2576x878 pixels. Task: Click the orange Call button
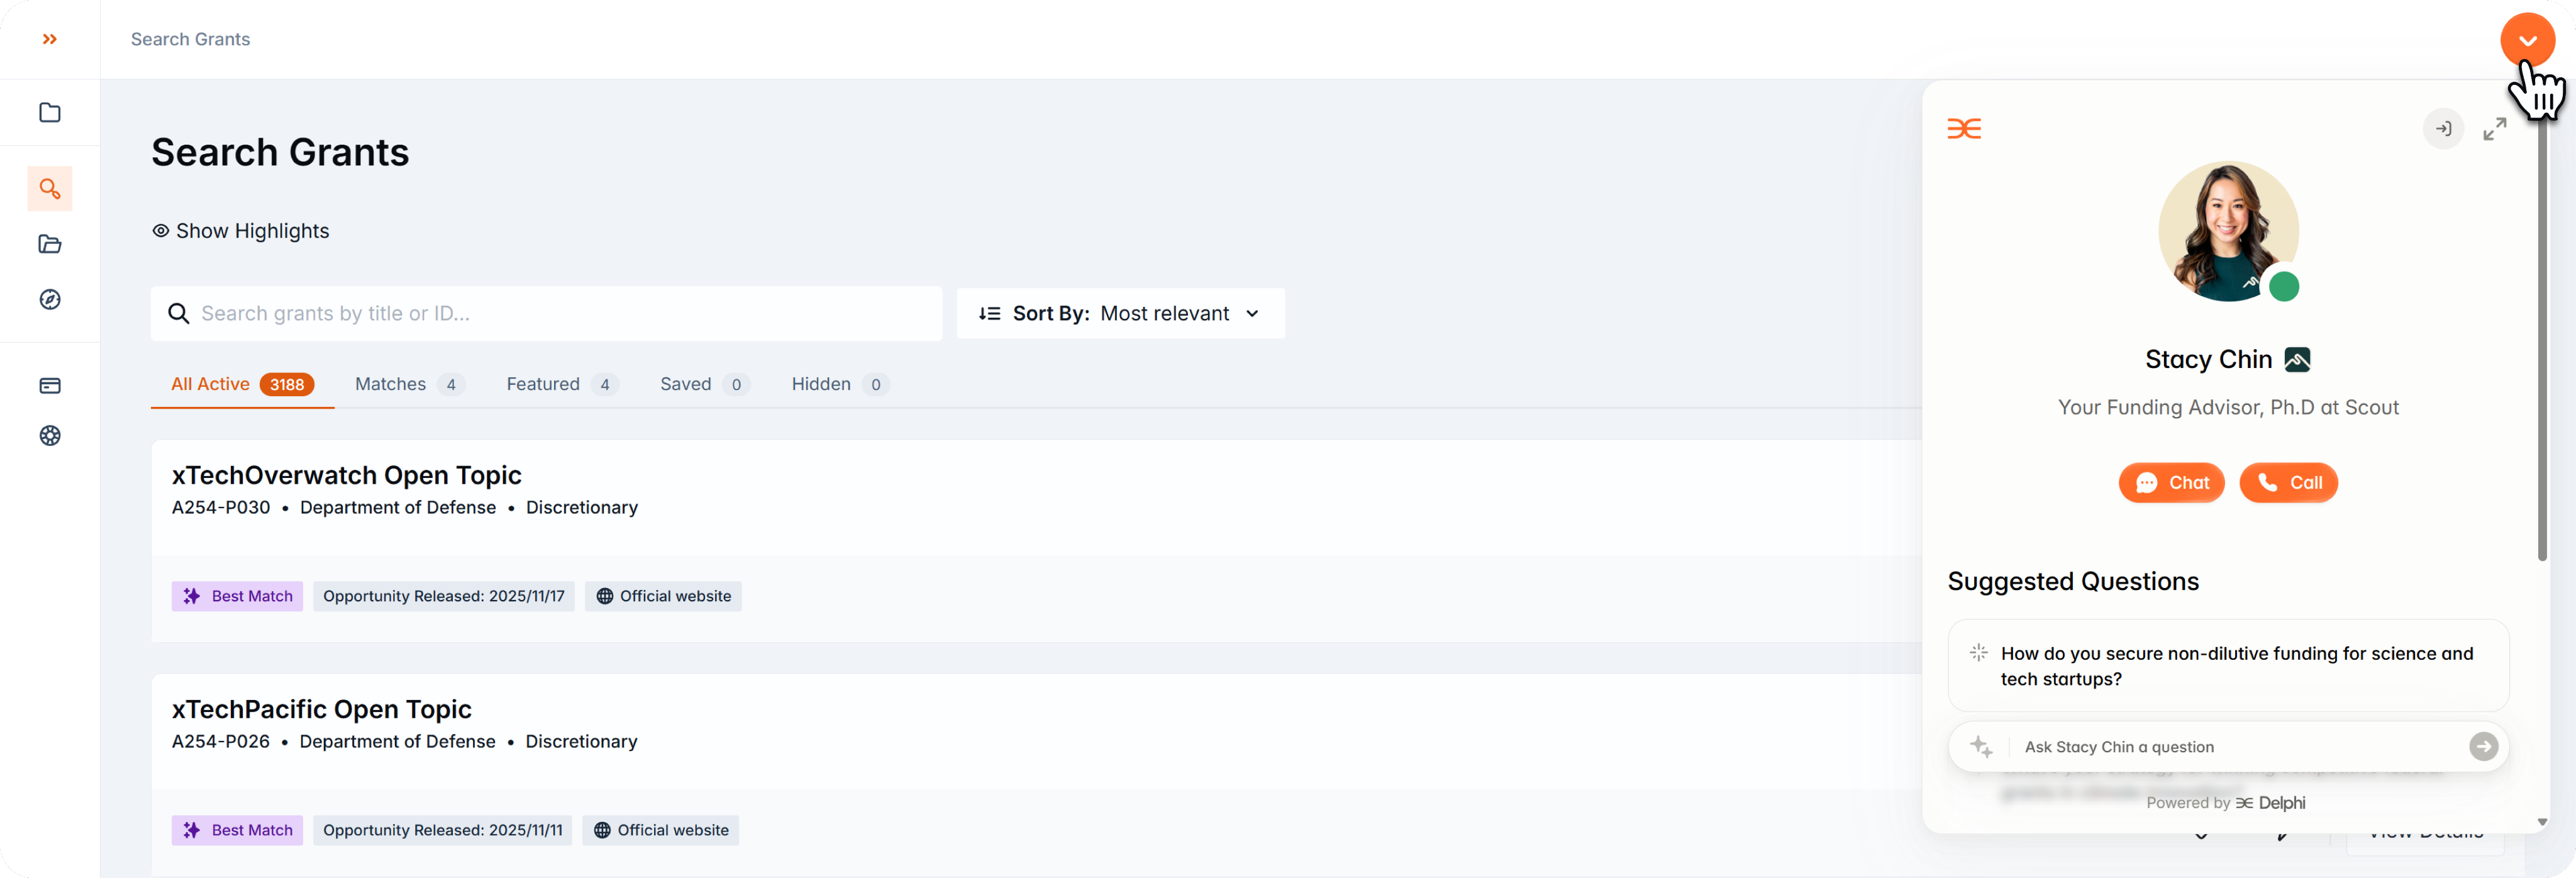[x=2288, y=483]
